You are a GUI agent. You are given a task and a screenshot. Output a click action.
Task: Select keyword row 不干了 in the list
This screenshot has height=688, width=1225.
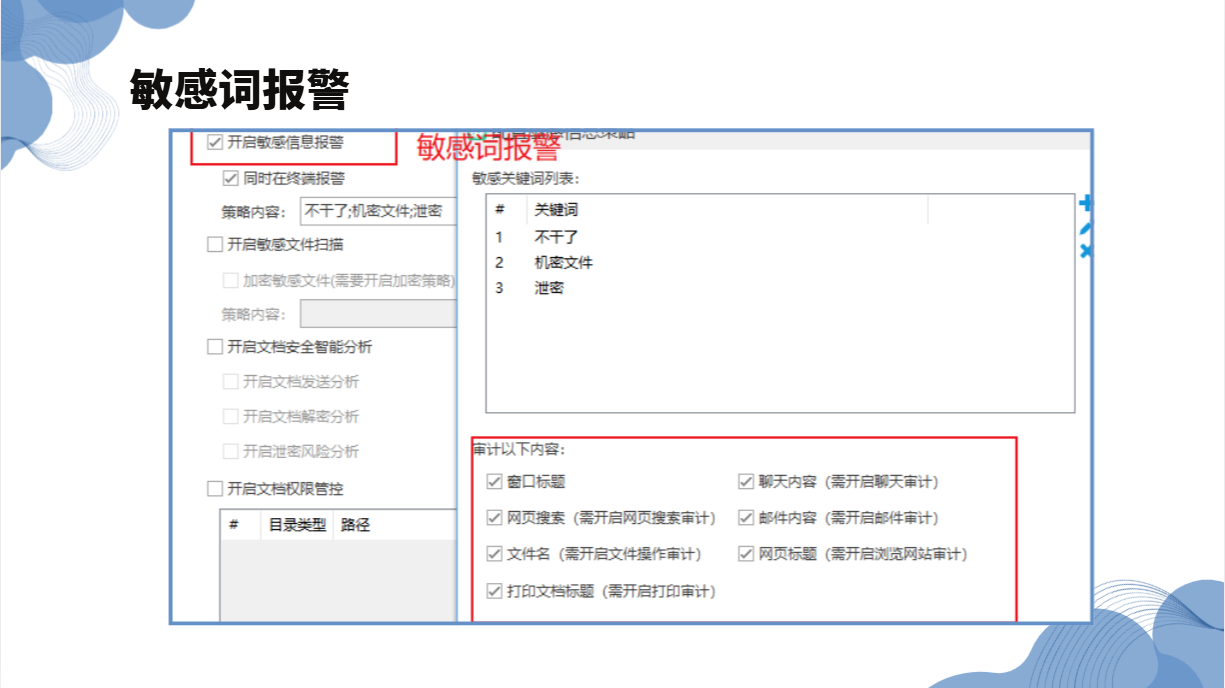pyautogui.click(x=556, y=237)
